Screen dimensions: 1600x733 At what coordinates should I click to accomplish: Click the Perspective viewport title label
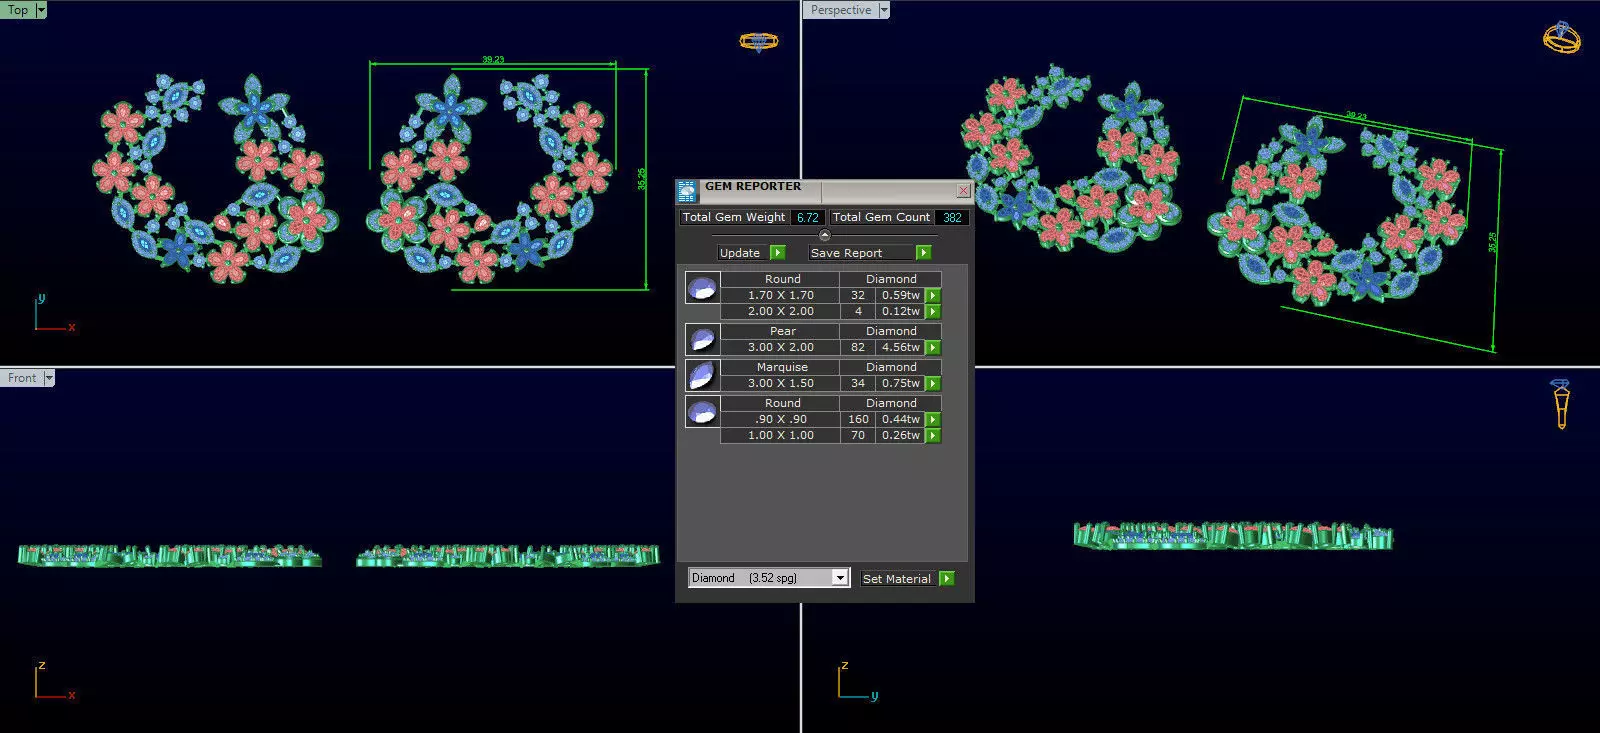pyautogui.click(x=841, y=10)
